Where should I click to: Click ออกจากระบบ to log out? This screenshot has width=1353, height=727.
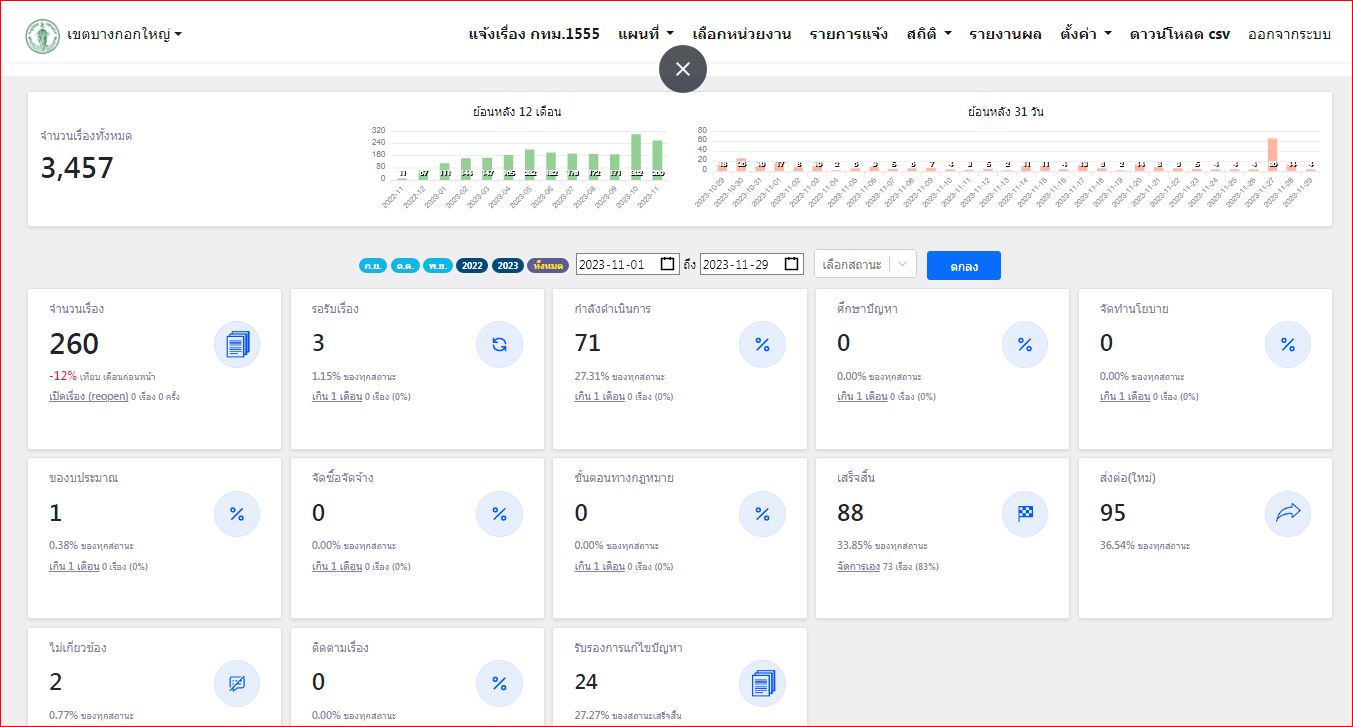click(1289, 34)
